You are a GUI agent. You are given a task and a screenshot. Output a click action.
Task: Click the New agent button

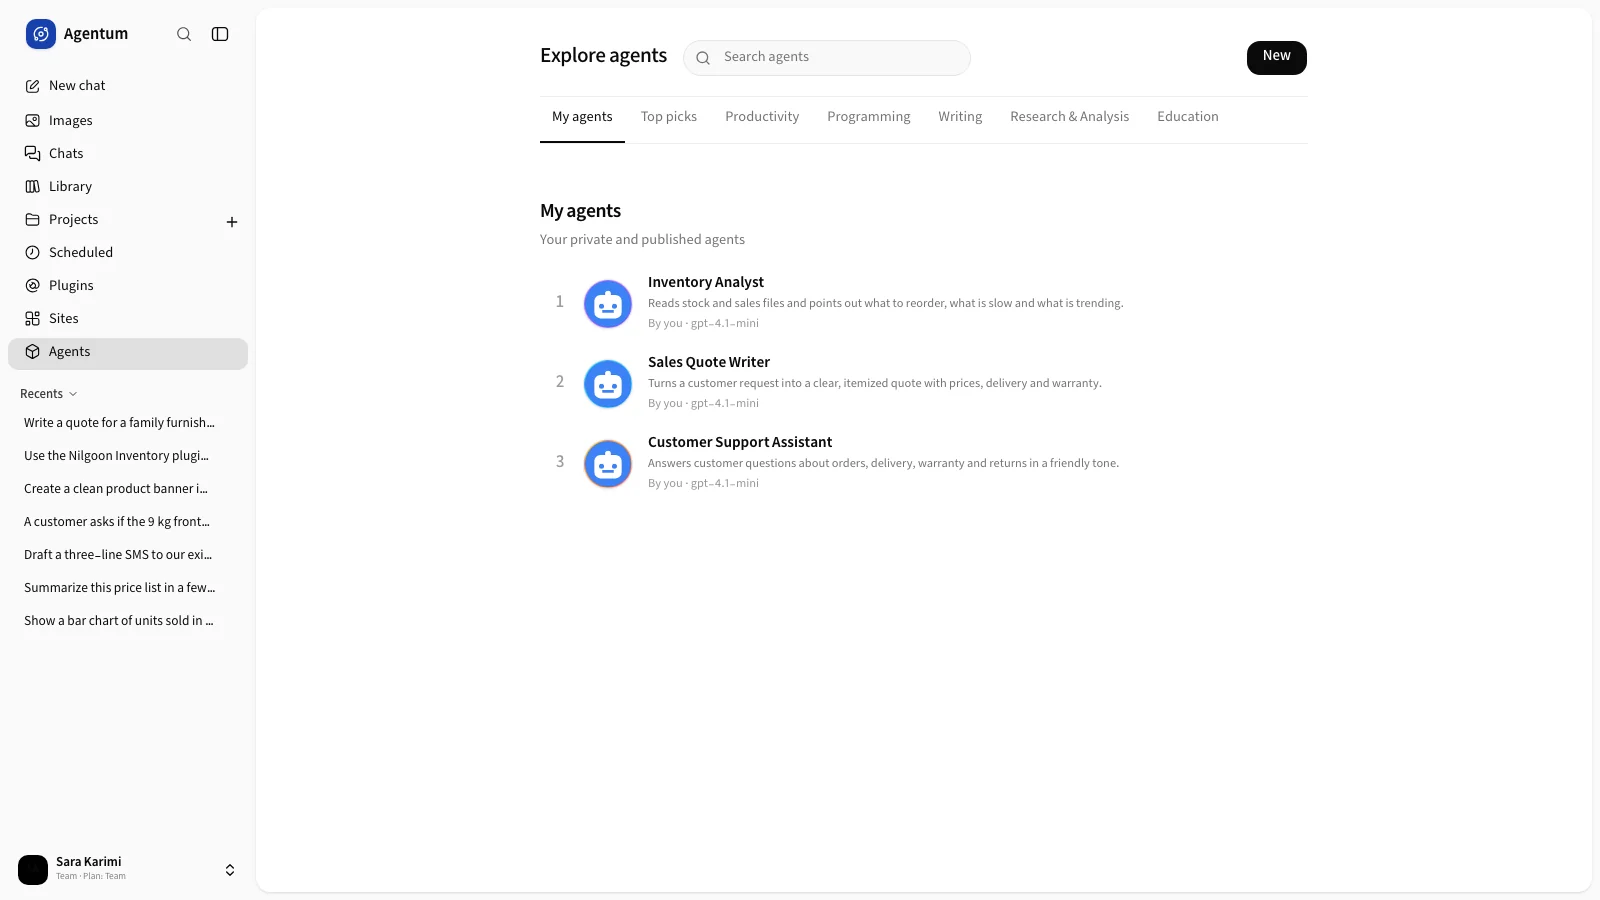(1277, 57)
